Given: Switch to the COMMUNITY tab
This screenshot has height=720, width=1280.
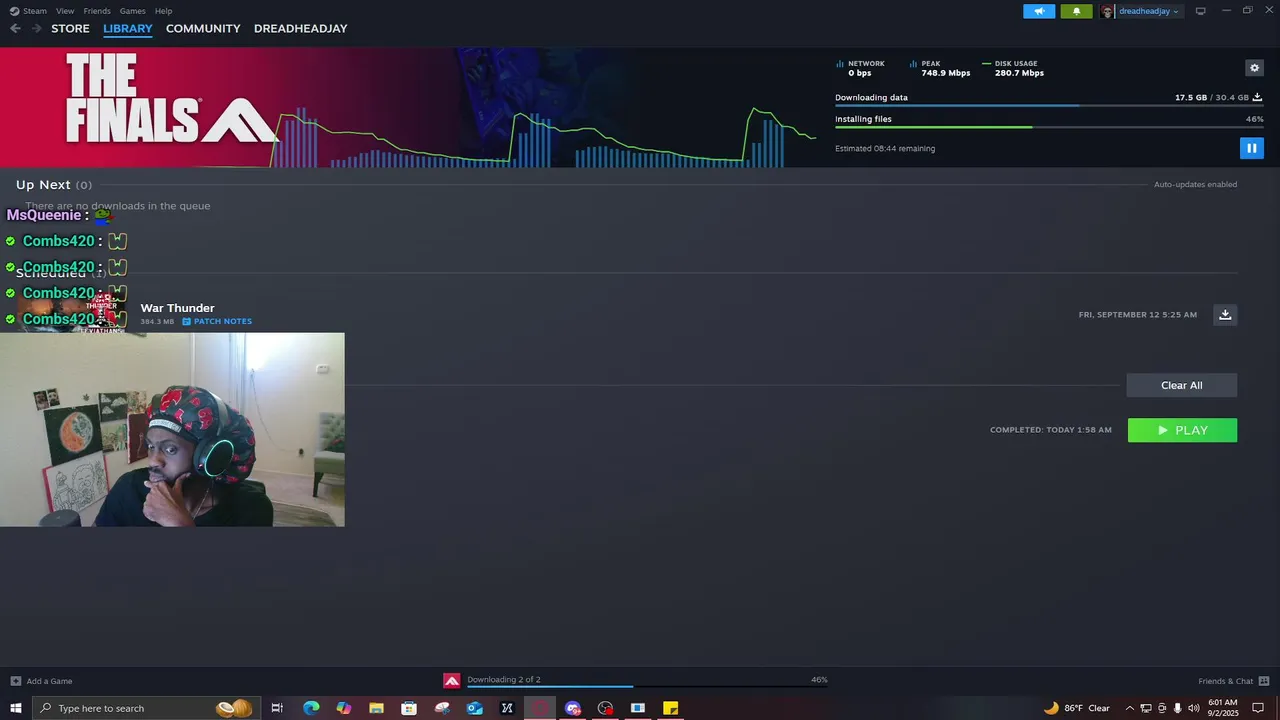Looking at the screenshot, I should point(203,28).
